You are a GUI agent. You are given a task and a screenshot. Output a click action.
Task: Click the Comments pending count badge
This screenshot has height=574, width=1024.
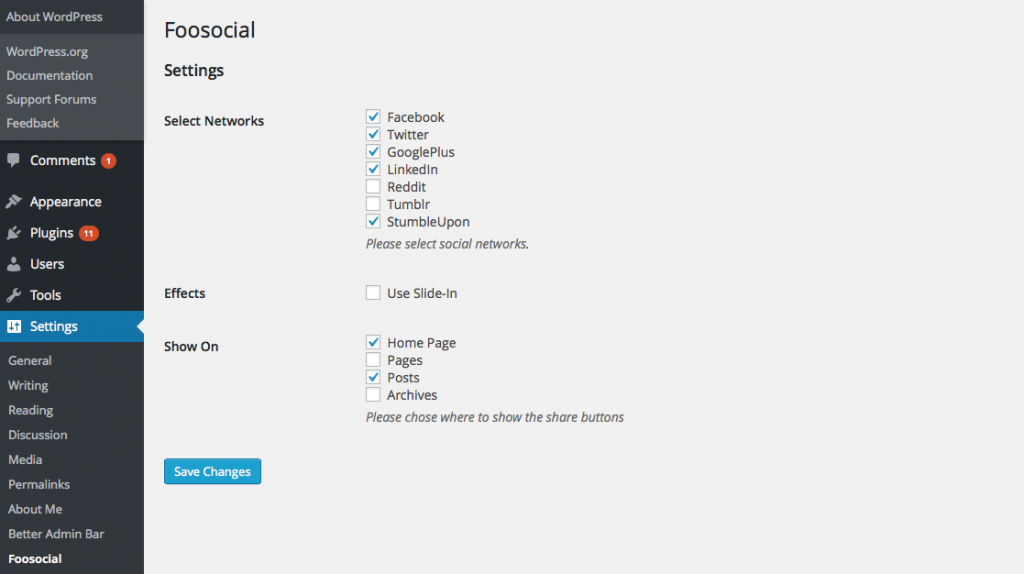[108, 161]
